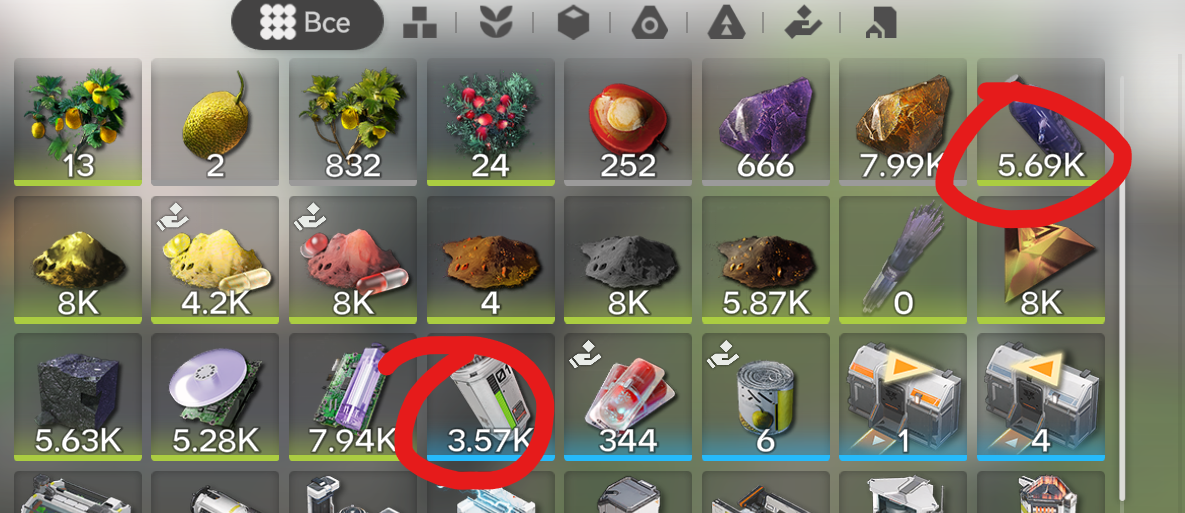
Task: Choose the triangle category filter icon
Action: click(x=726, y=23)
